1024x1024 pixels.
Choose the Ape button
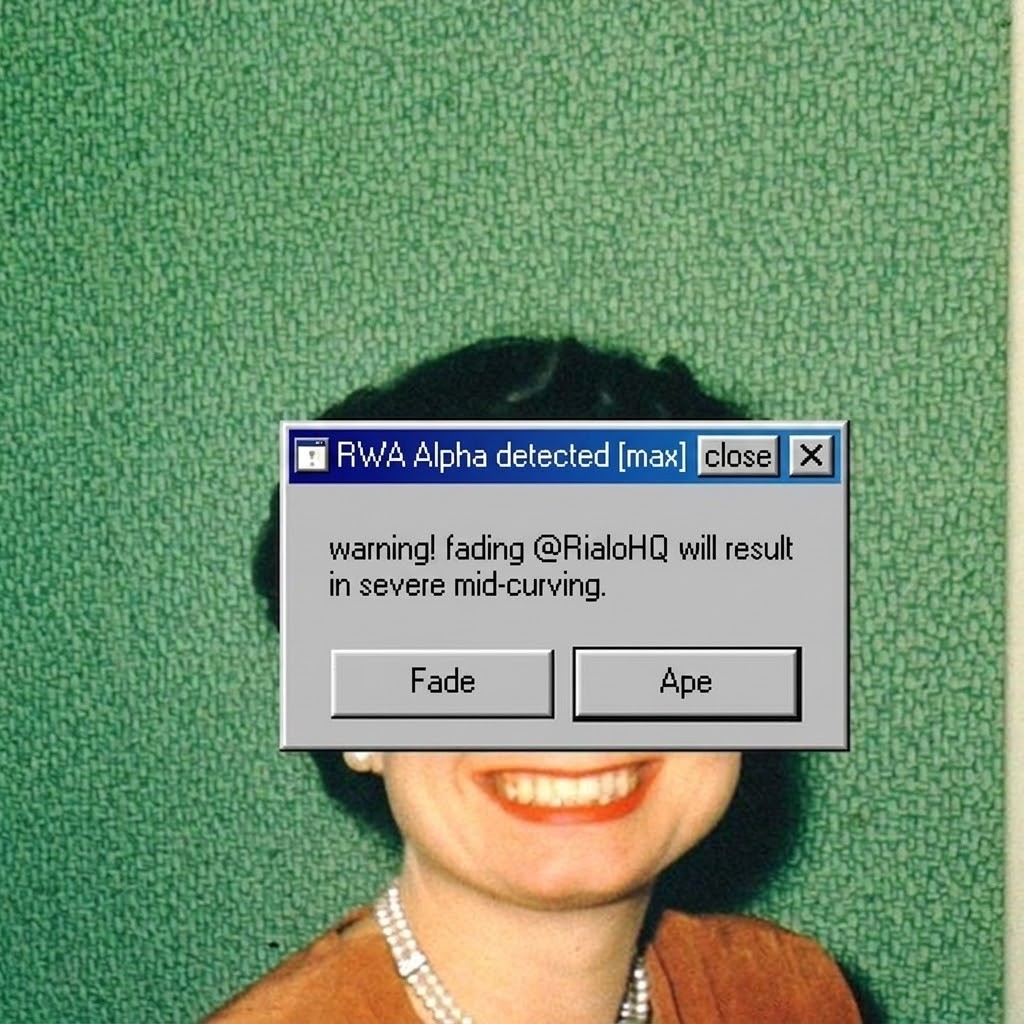[x=686, y=683]
